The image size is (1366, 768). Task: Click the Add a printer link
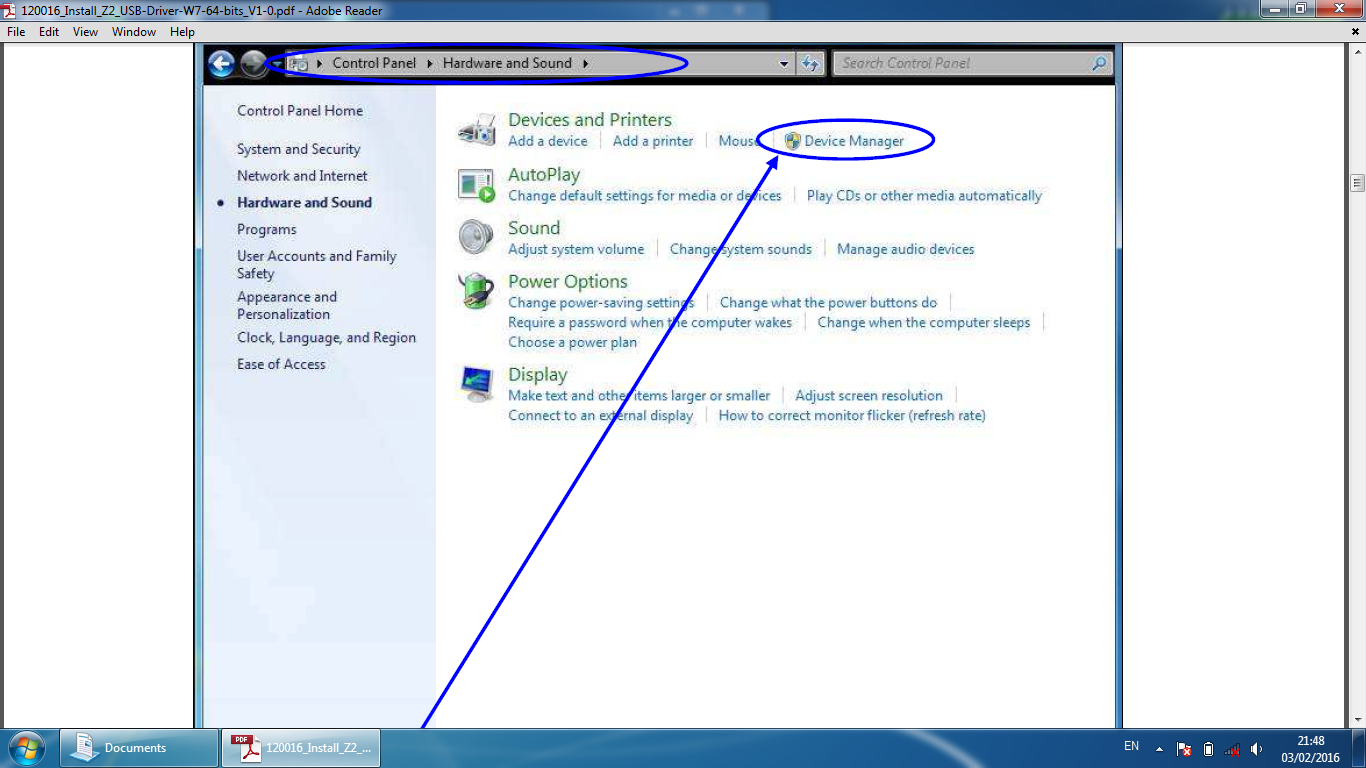point(653,141)
